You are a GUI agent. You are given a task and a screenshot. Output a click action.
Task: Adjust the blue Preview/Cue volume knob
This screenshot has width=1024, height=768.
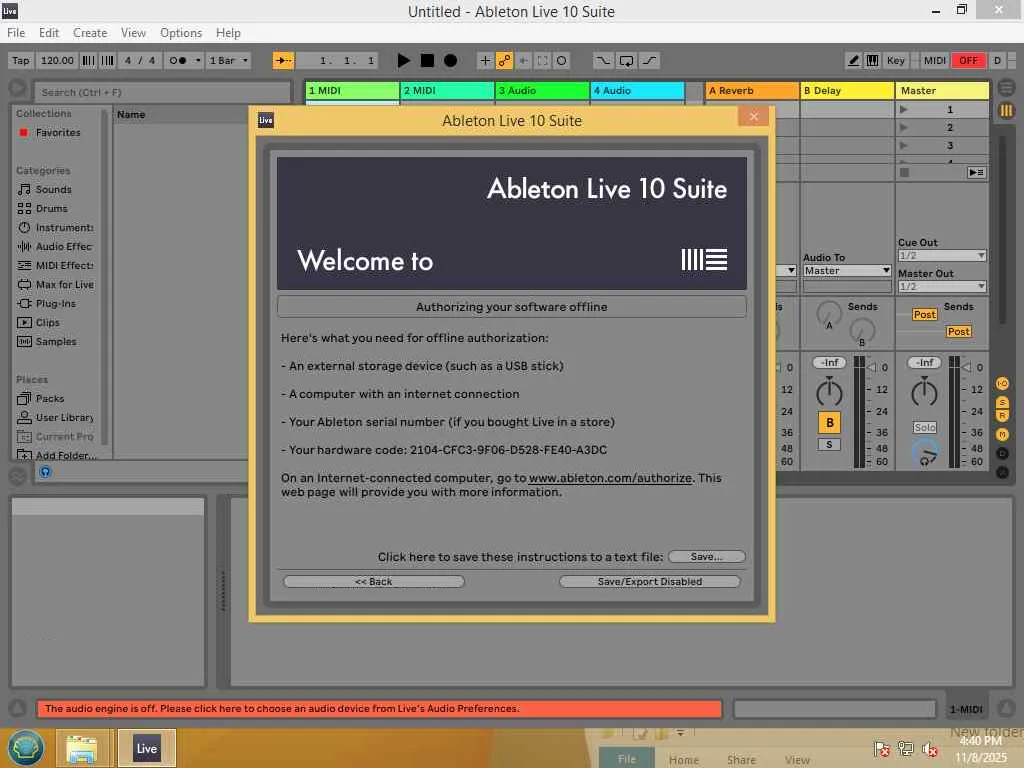(925, 453)
